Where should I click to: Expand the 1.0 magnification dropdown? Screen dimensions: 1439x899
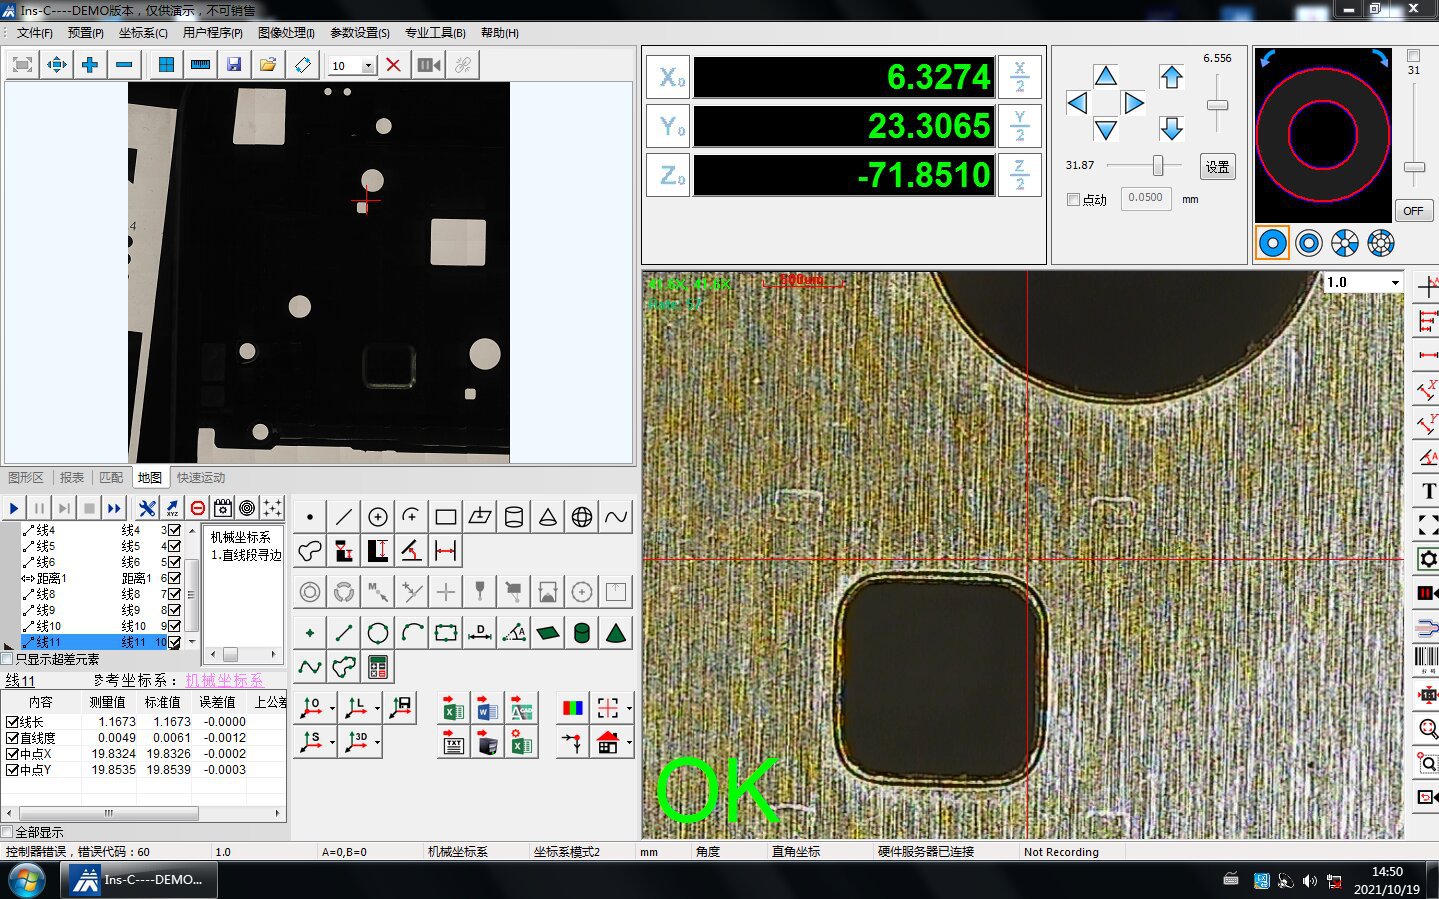1395,283
